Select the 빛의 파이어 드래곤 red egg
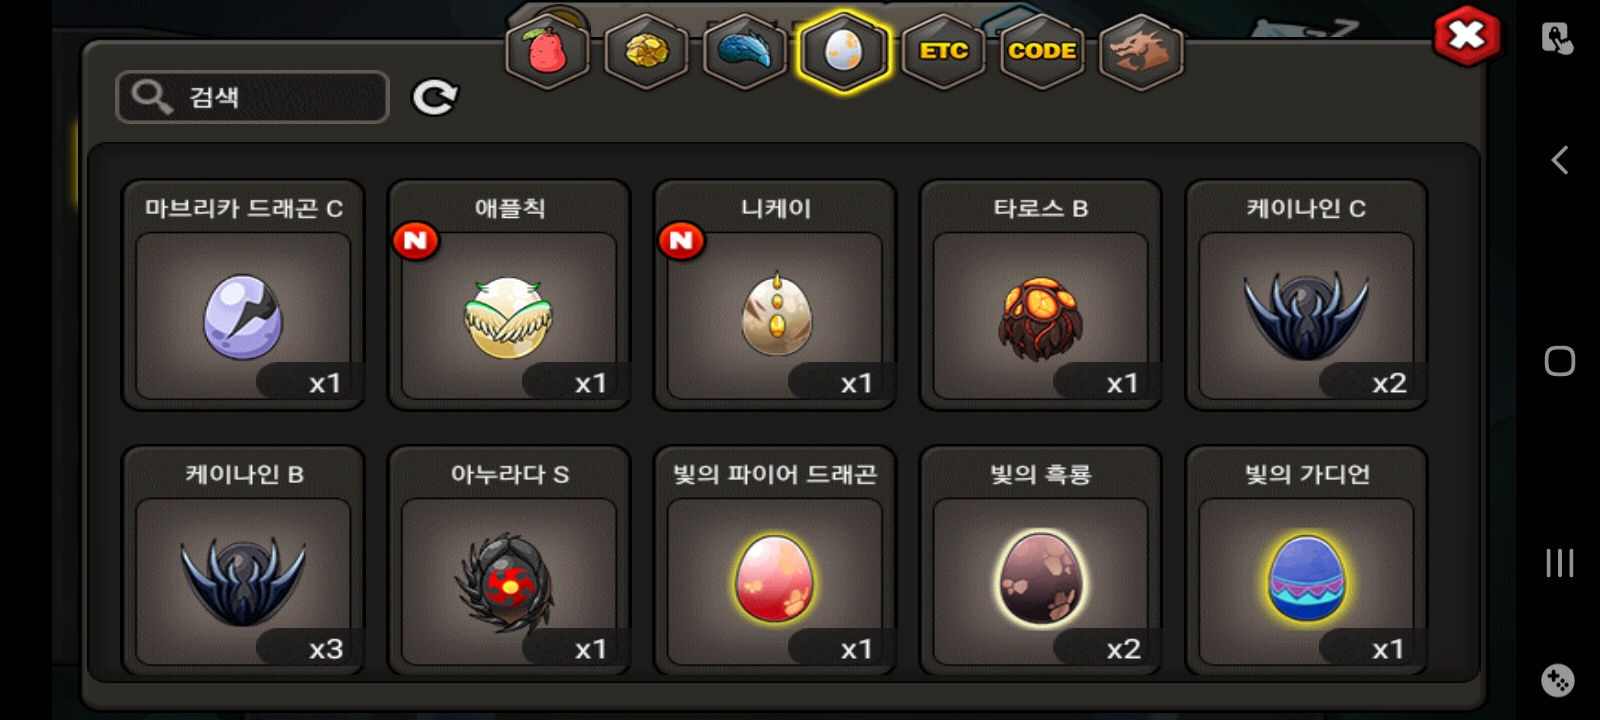1600x720 pixels. pyautogui.click(x=775, y=561)
